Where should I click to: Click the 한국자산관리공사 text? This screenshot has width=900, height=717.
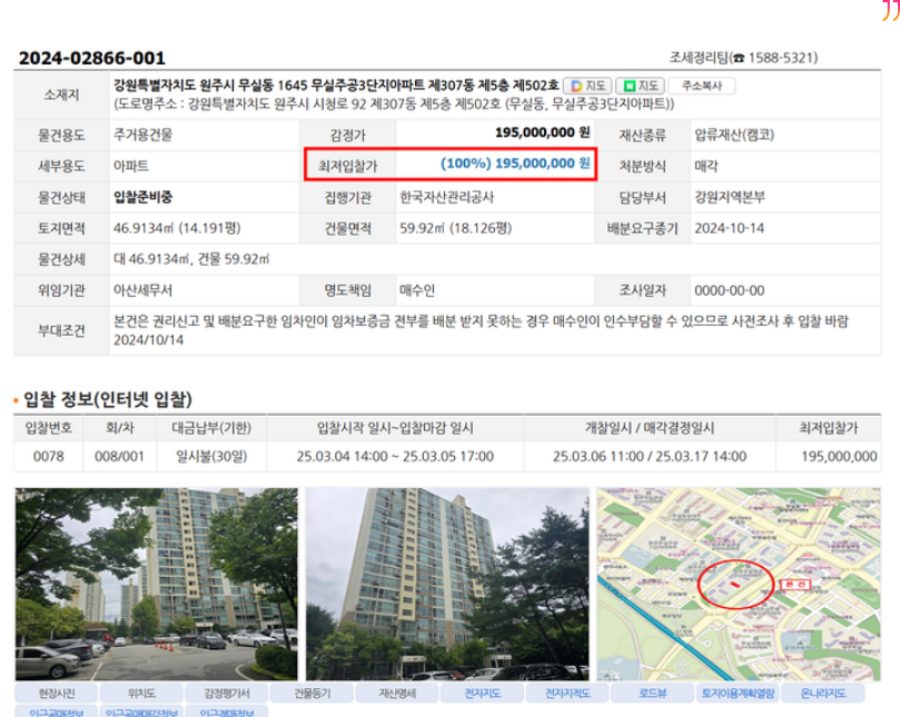447,197
